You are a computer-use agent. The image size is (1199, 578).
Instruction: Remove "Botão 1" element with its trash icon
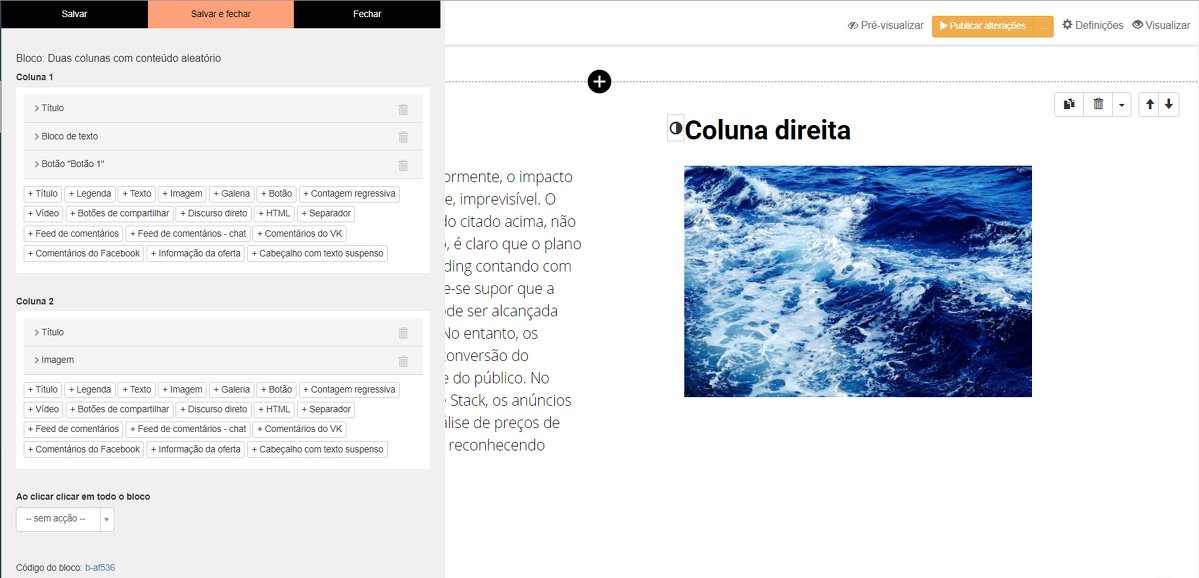403,165
